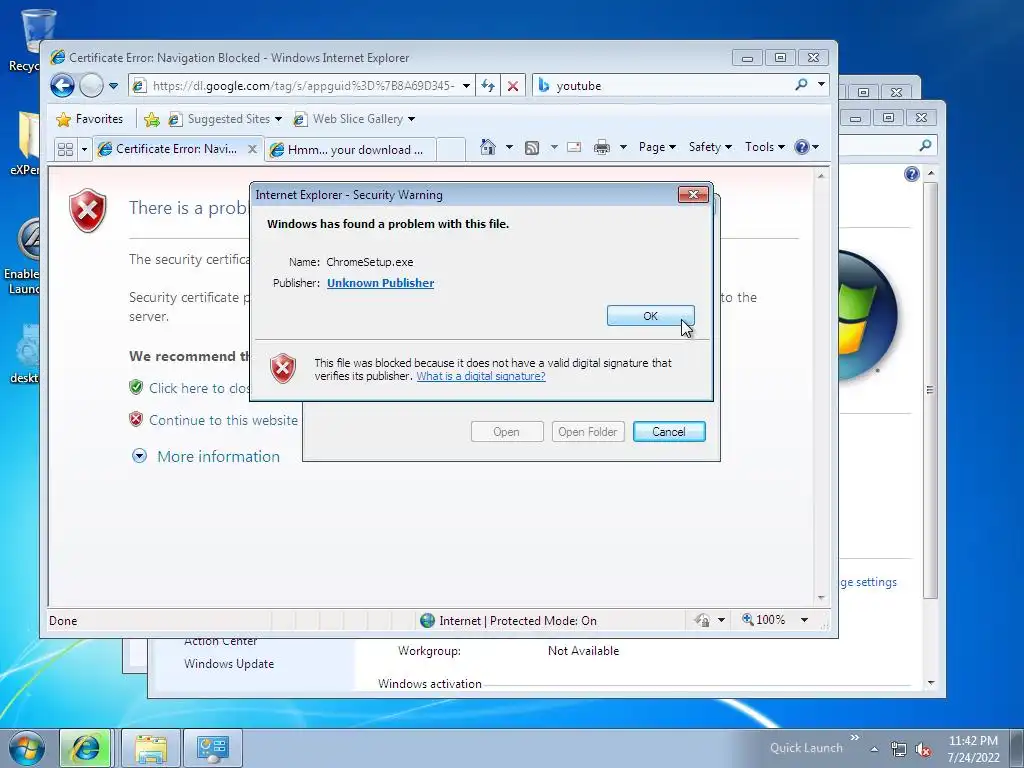Open the Page menu

656,147
